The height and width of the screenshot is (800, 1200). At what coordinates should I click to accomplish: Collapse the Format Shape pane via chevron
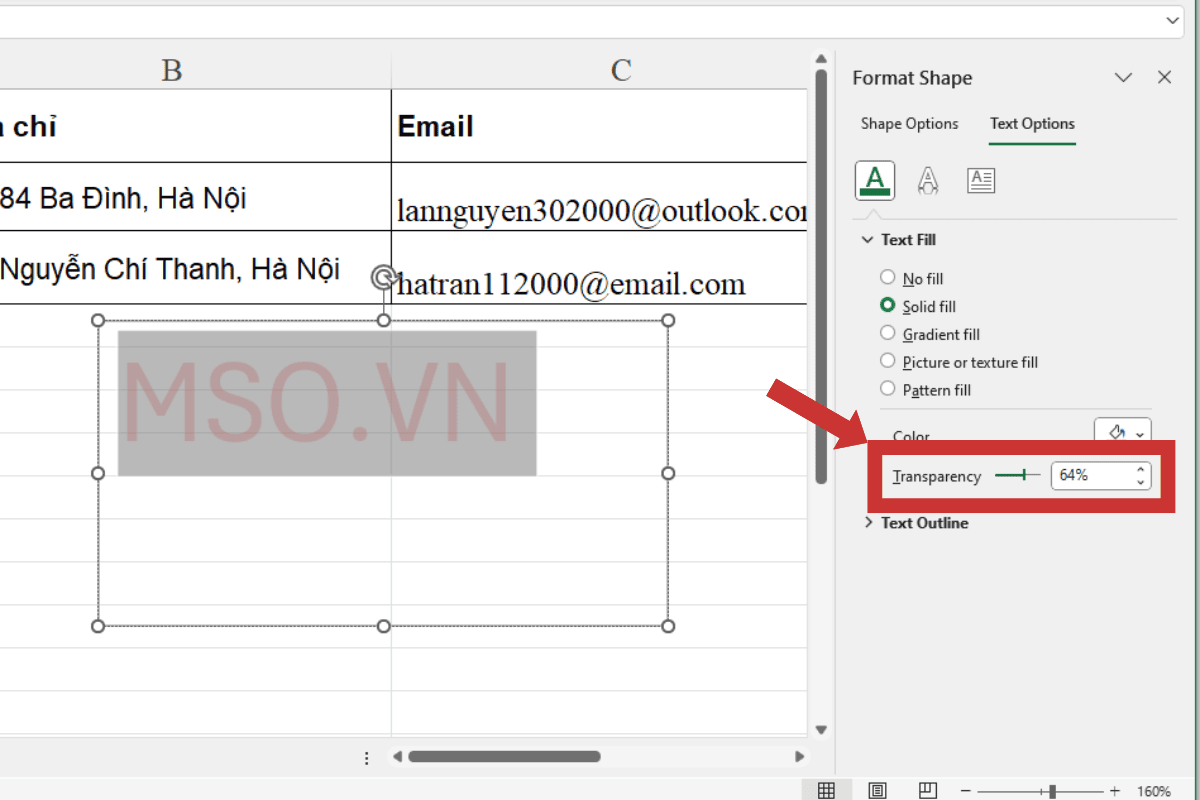pos(1123,77)
